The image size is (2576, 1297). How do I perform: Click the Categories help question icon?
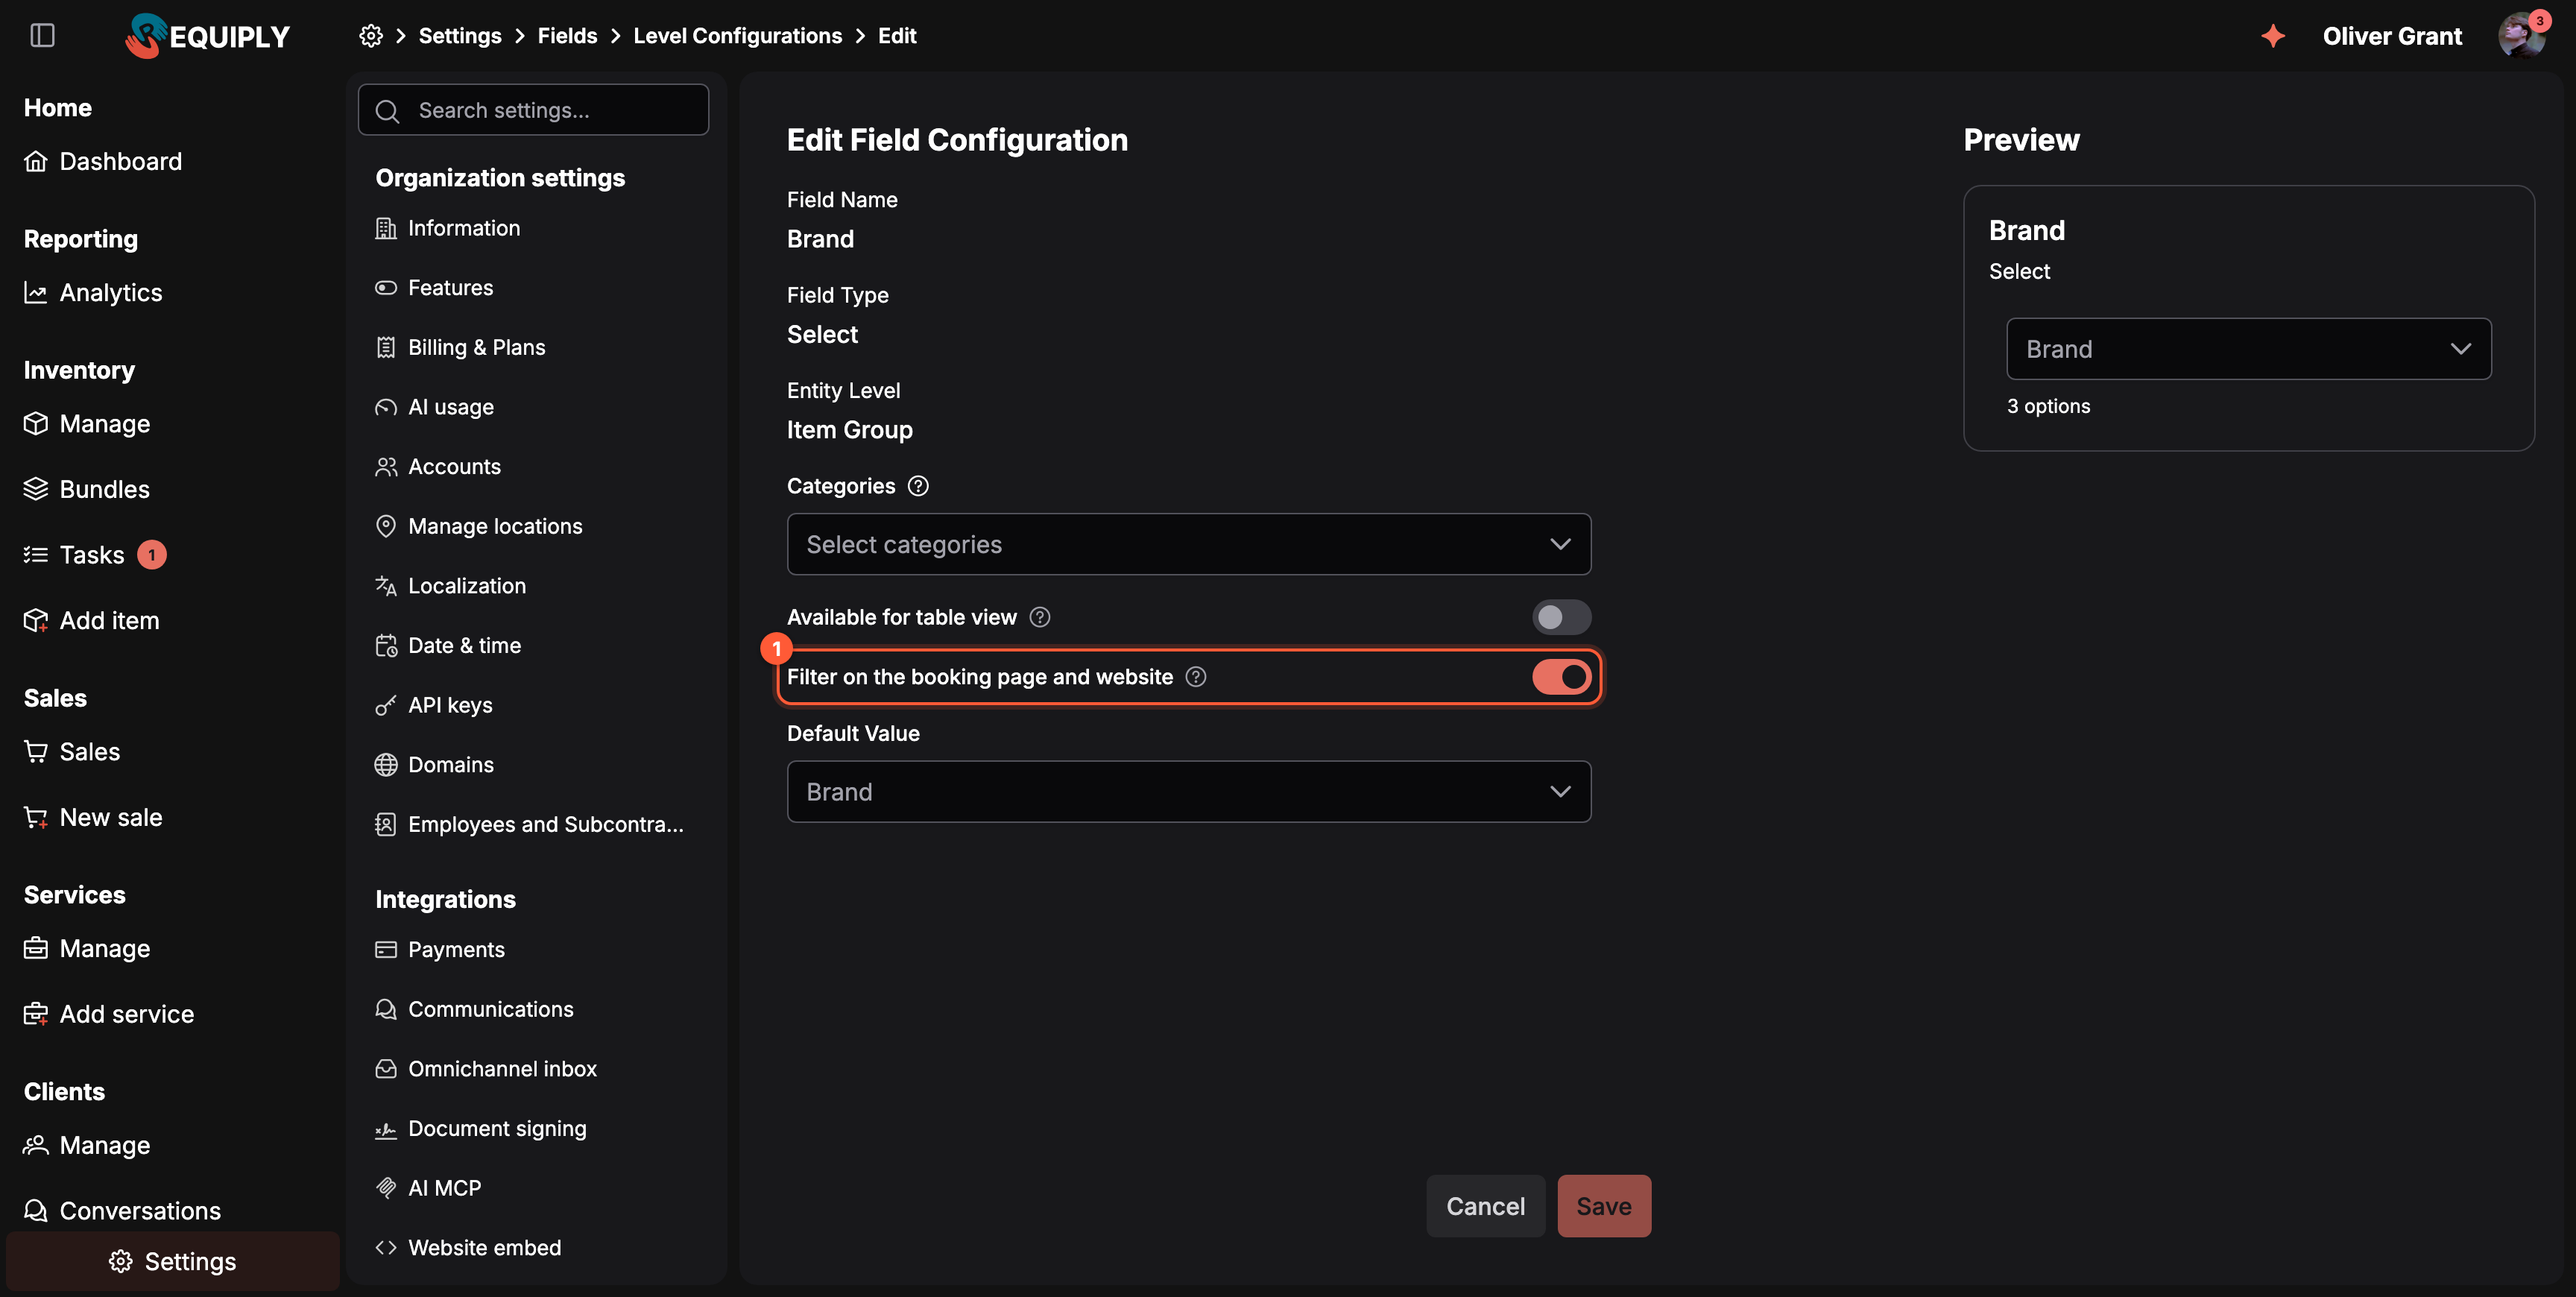tap(918, 486)
